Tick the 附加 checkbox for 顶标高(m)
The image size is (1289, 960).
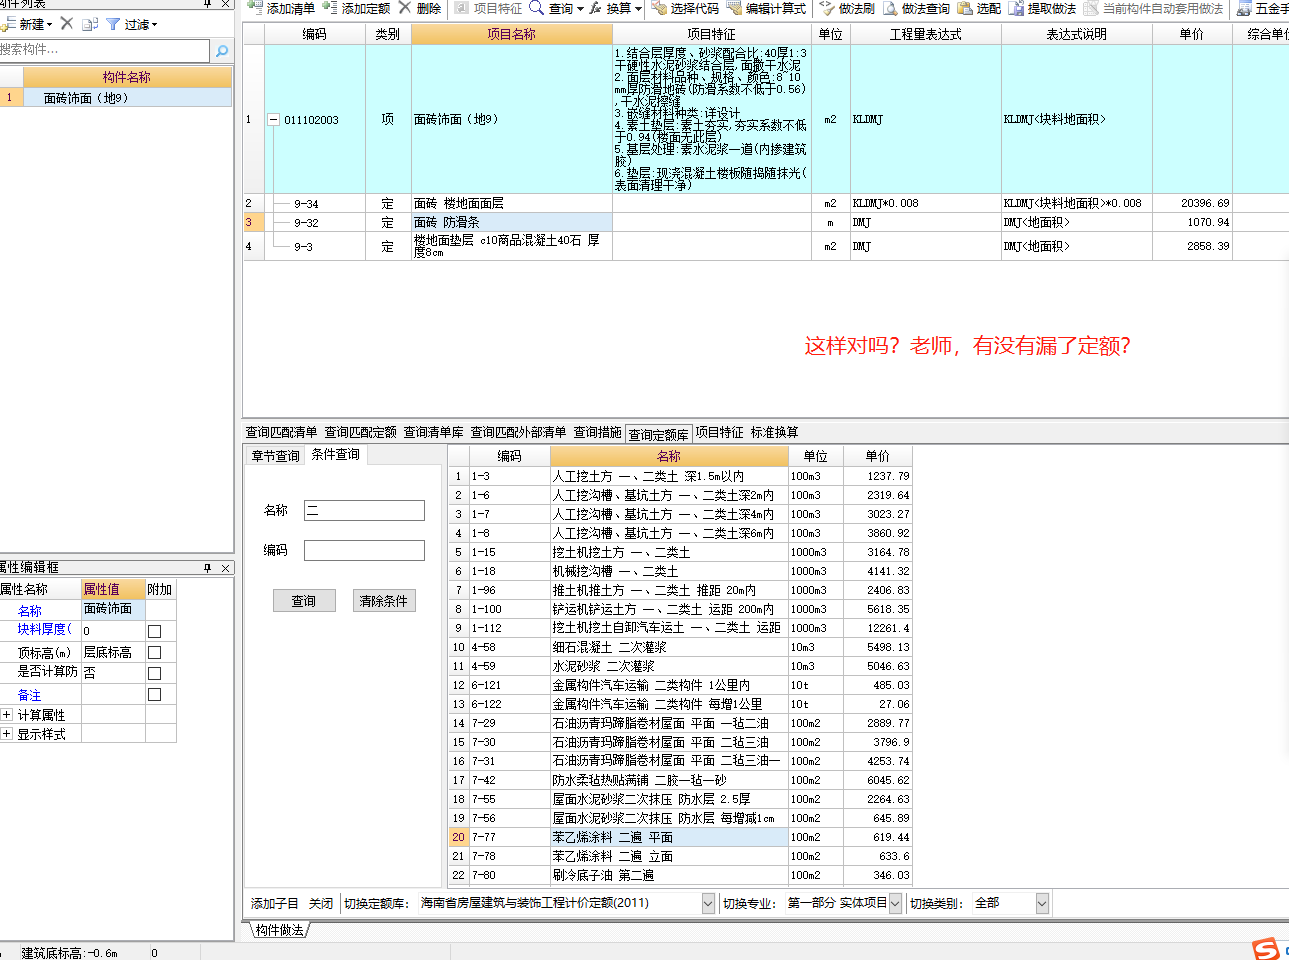tap(154, 652)
